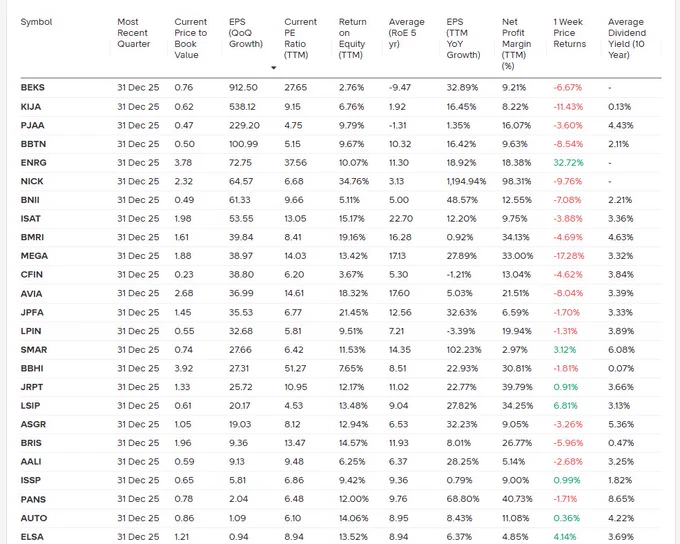Screen dimensions: 680x544
Task: Open the ELSA stock symbol
Action: click(32, 537)
